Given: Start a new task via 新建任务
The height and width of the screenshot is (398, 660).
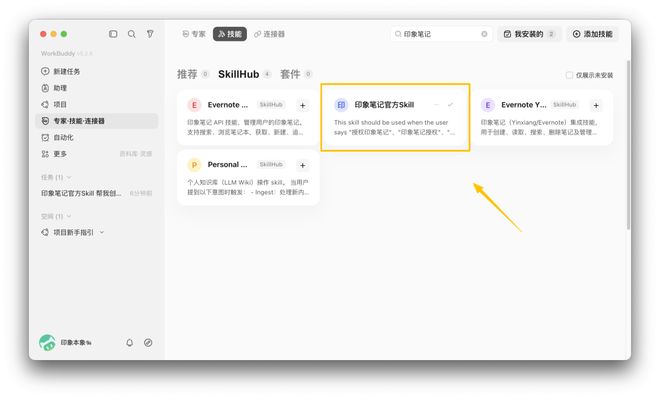Looking at the screenshot, I should click(x=61, y=71).
